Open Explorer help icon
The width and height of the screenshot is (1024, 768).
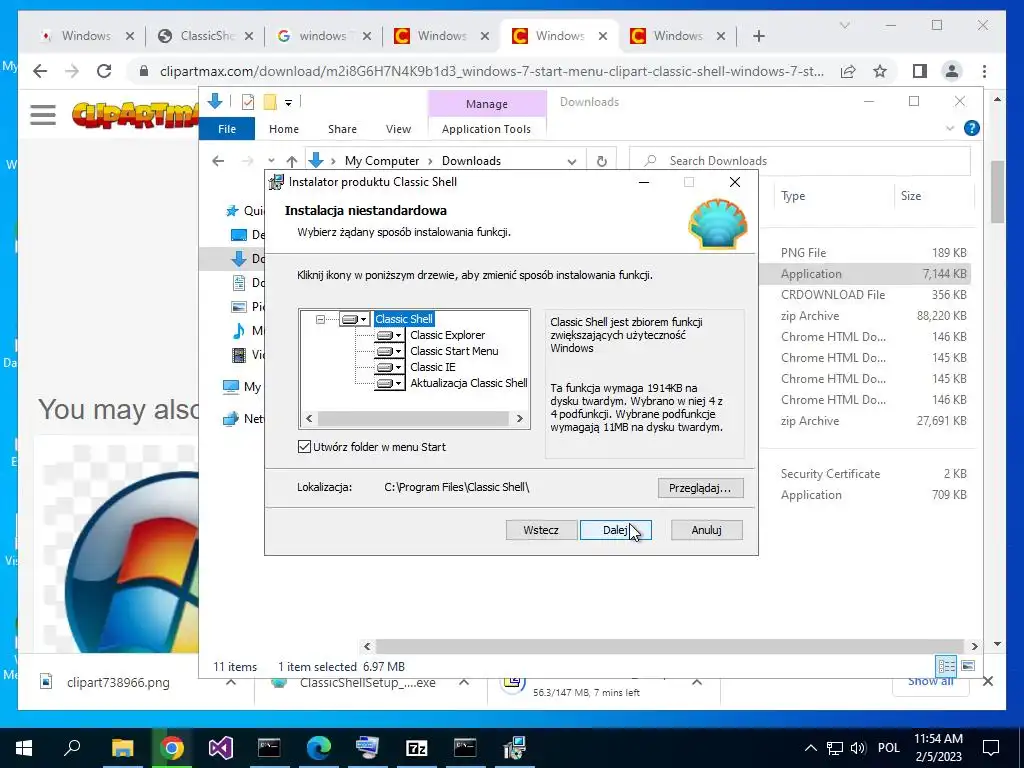(971, 129)
